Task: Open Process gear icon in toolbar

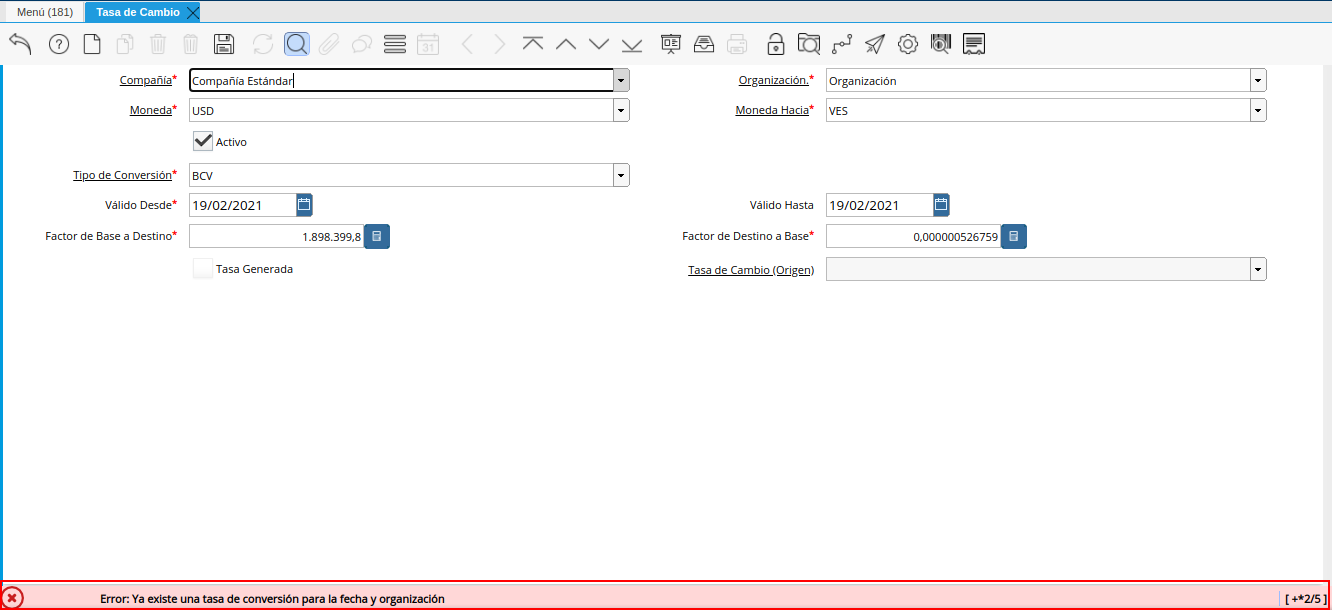Action: click(908, 44)
